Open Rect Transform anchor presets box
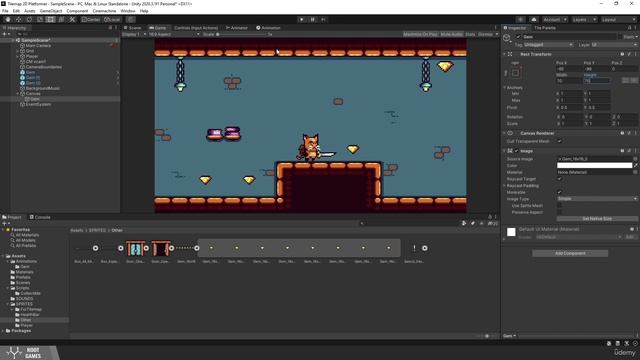This screenshot has width=640, height=360. coord(516,73)
